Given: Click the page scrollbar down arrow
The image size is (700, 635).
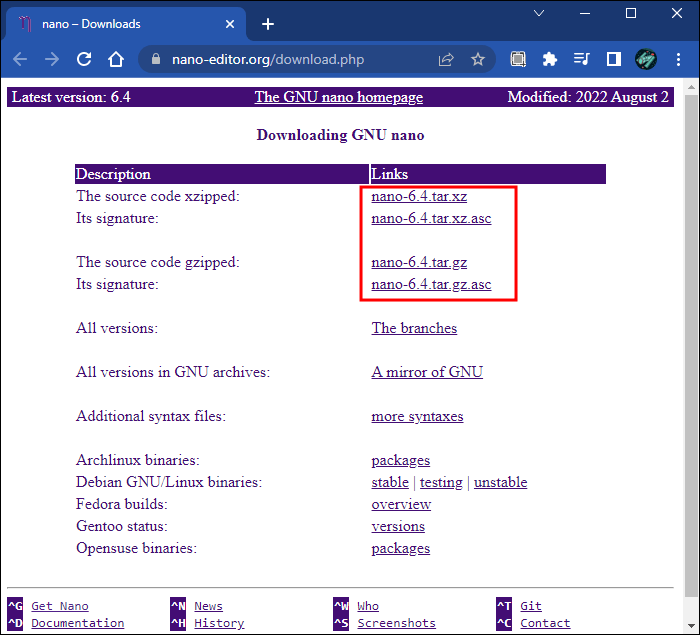Looking at the screenshot, I should pos(692,626).
